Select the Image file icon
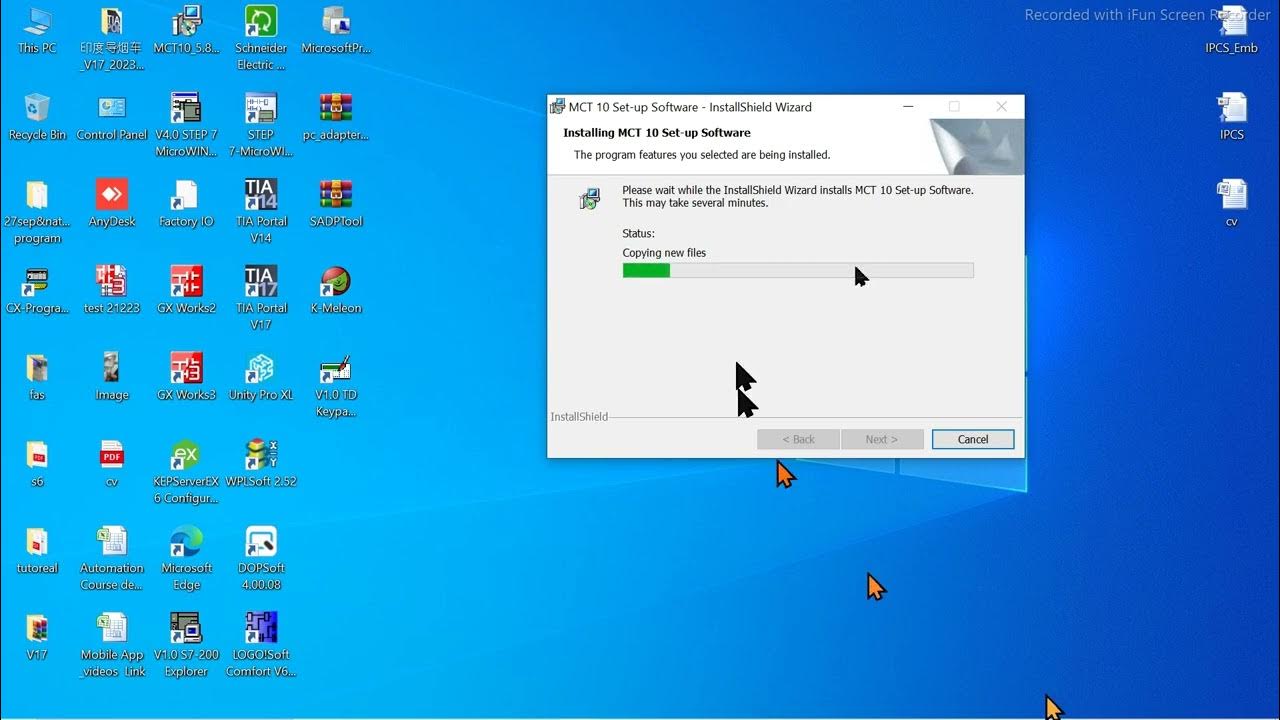 [112, 378]
